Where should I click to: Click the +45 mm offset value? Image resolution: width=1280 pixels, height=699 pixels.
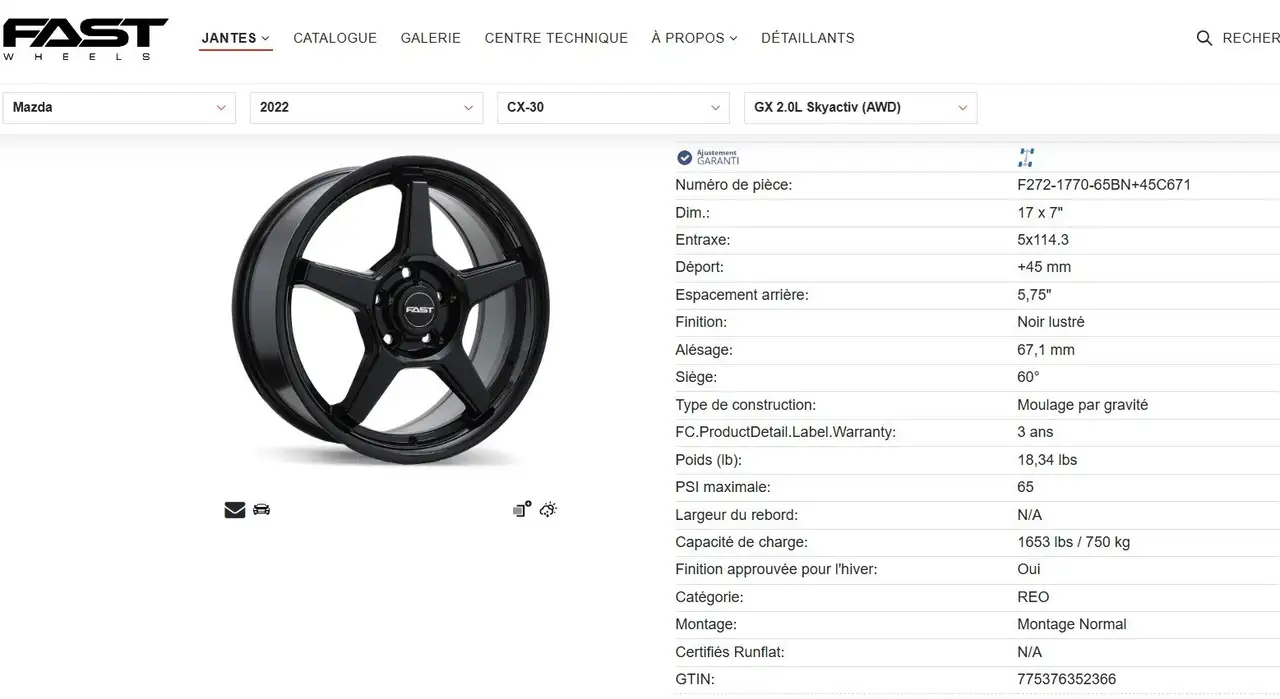tap(1044, 267)
